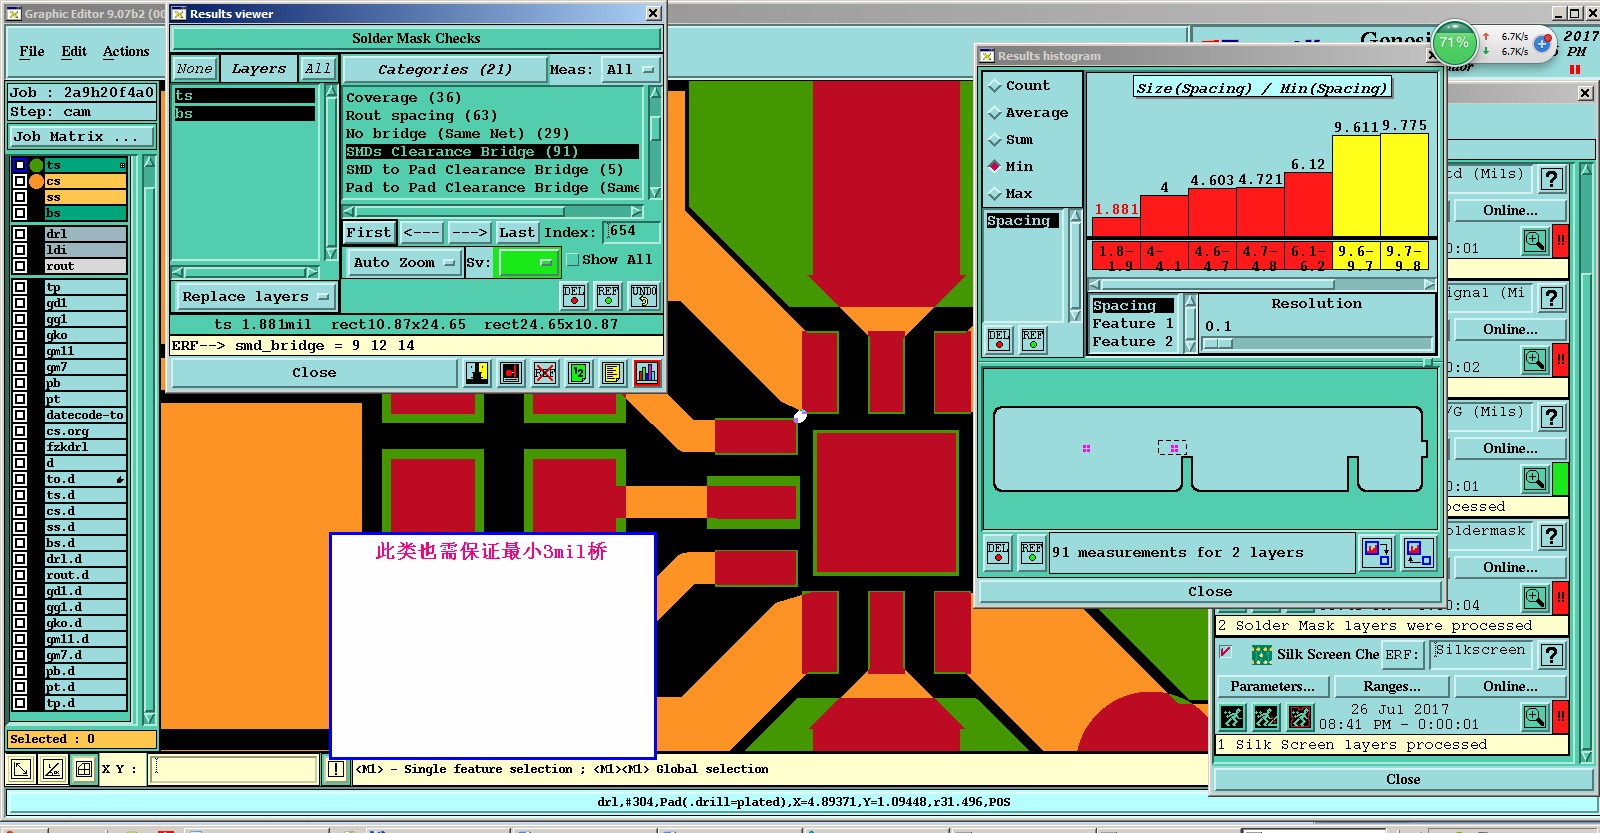This screenshot has width=1600, height=833.
Task: Open the Edit menu
Action: pyautogui.click(x=74, y=51)
